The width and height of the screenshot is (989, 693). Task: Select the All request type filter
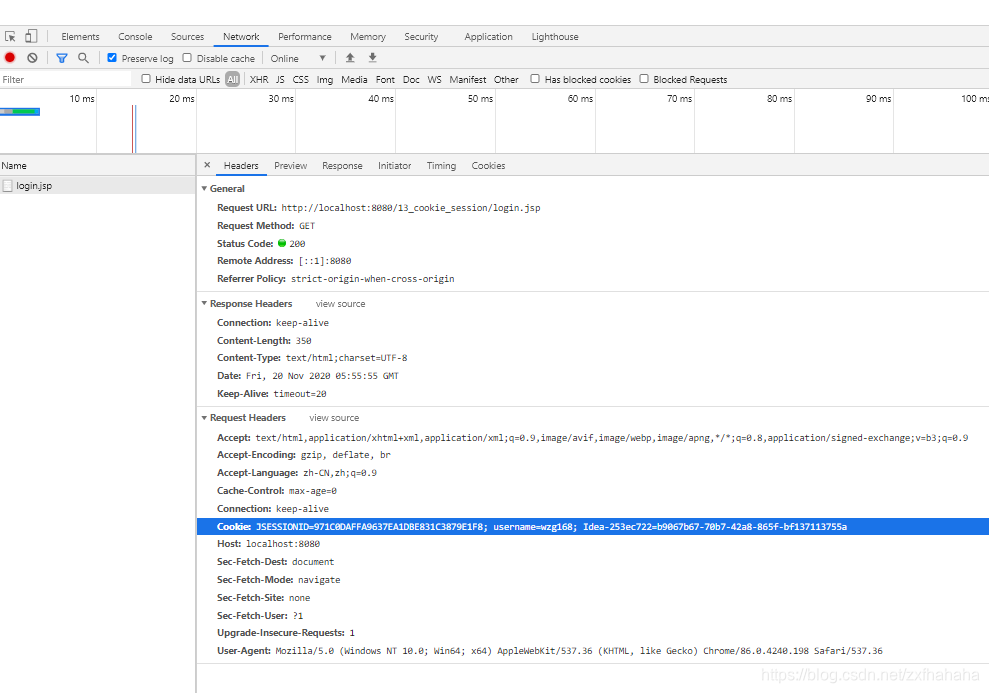coord(233,79)
